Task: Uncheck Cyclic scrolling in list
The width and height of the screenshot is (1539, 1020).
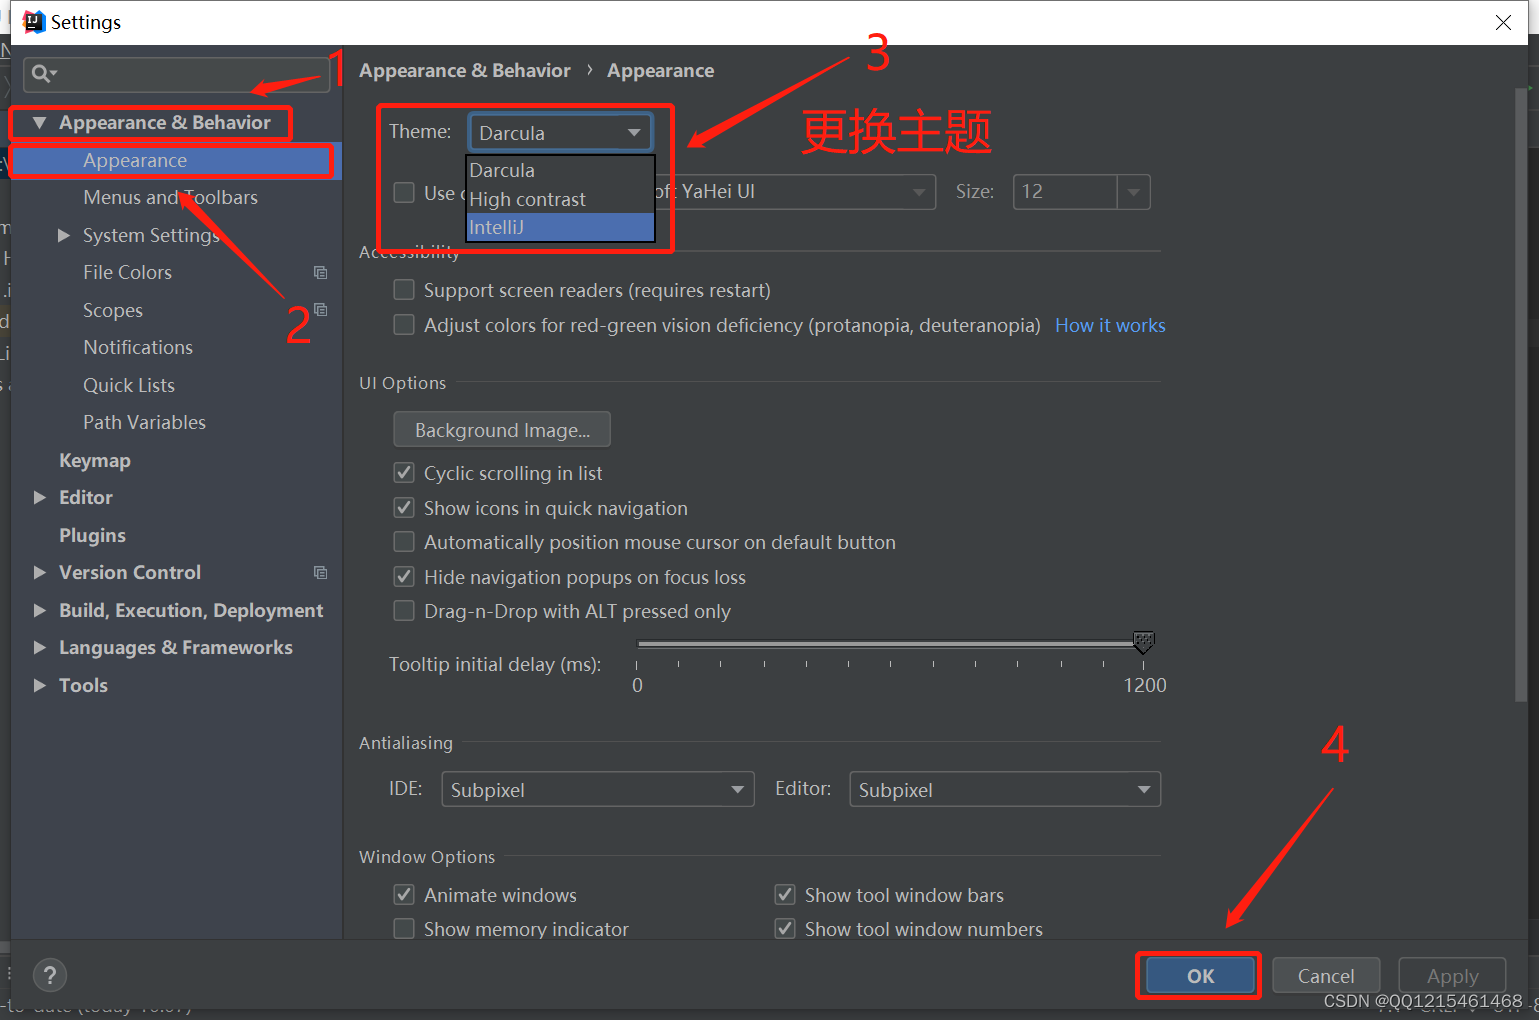Action: pyautogui.click(x=404, y=473)
